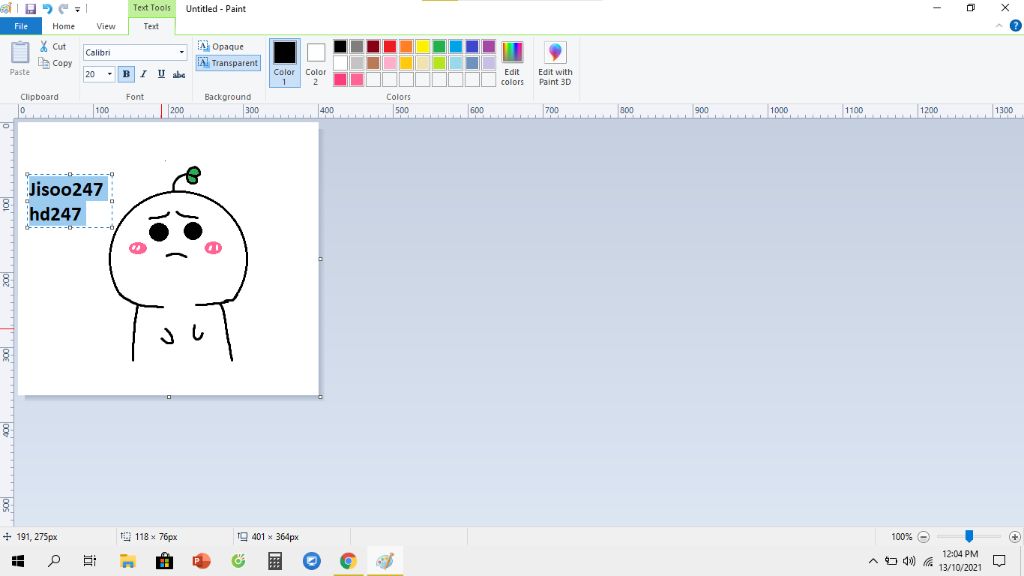Click the Text Tools contextual tab header

tap(152, 8)
